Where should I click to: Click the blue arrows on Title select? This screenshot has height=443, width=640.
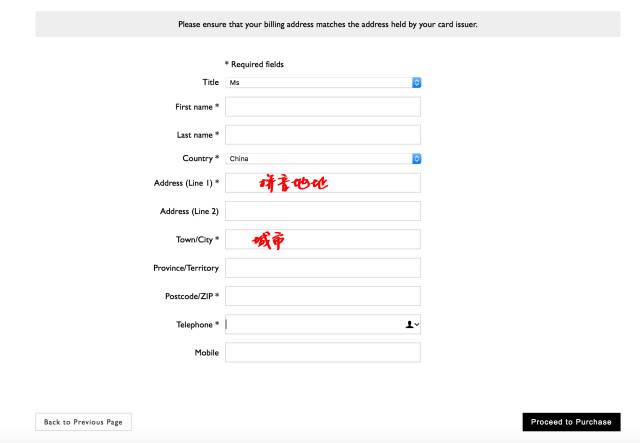click(x=417, y=82)
